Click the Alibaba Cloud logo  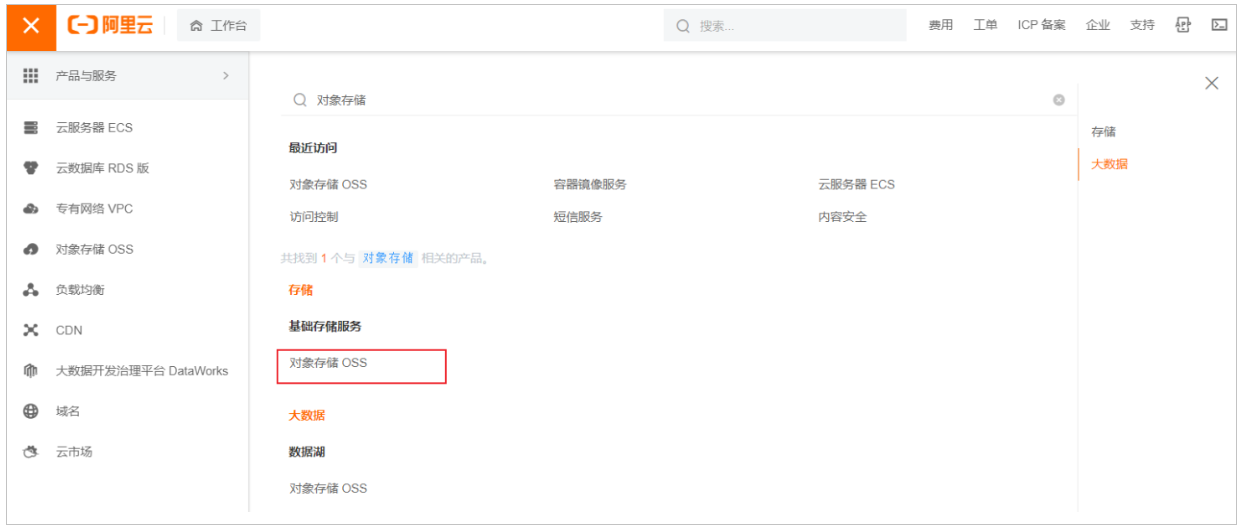click(110, 26)
